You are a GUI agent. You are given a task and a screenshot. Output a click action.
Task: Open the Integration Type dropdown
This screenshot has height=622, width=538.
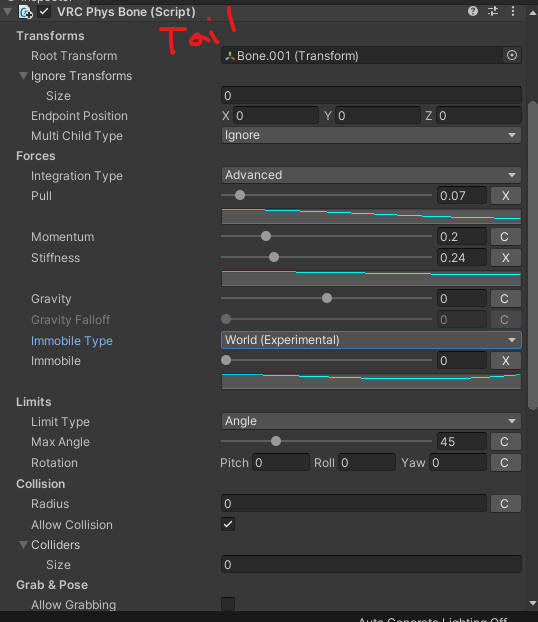[371, 175]
